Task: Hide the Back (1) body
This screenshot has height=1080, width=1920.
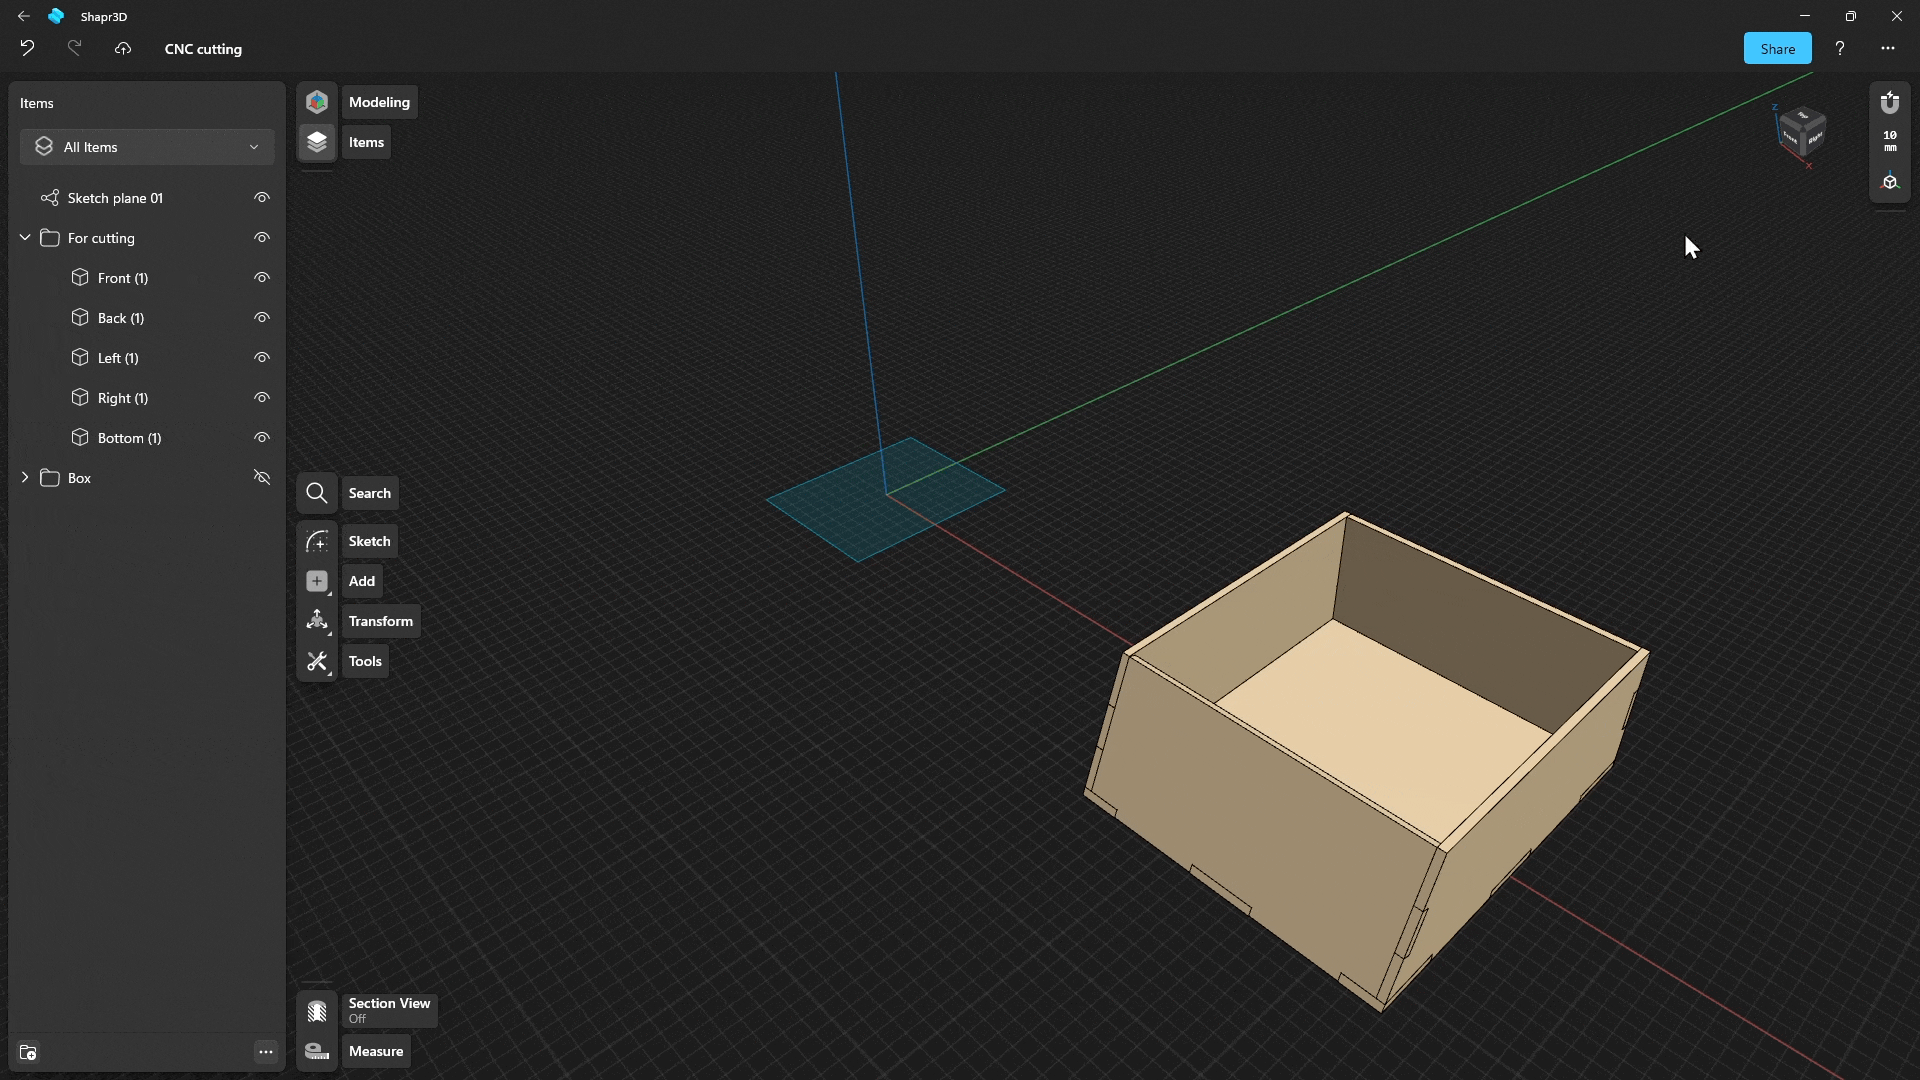Action: tap(262, 318)
